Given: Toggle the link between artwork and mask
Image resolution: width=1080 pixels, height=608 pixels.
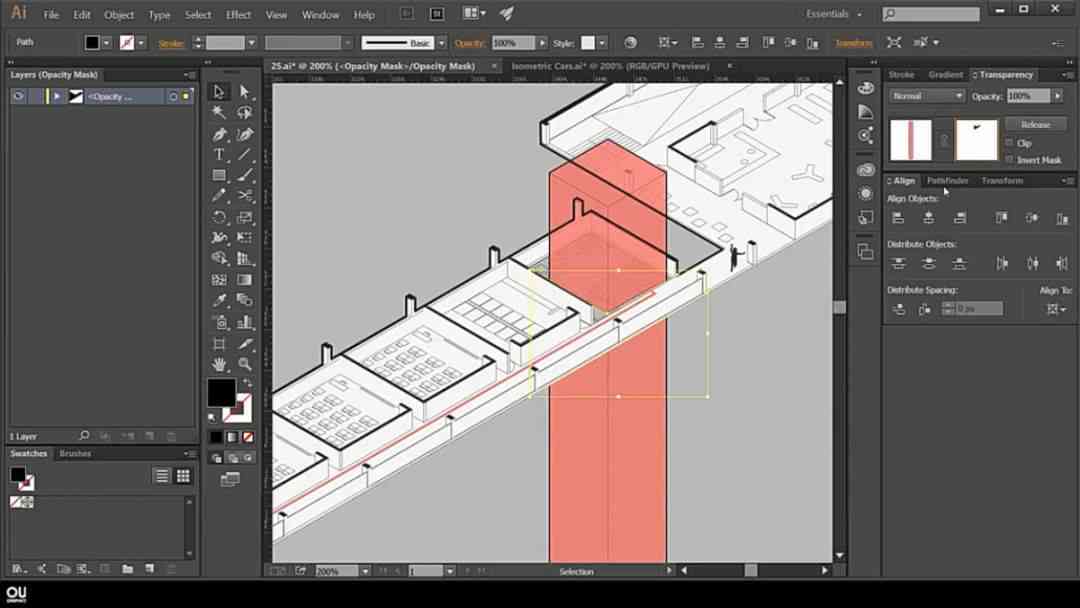Looking at the screenshot, I should pos(944,140).
